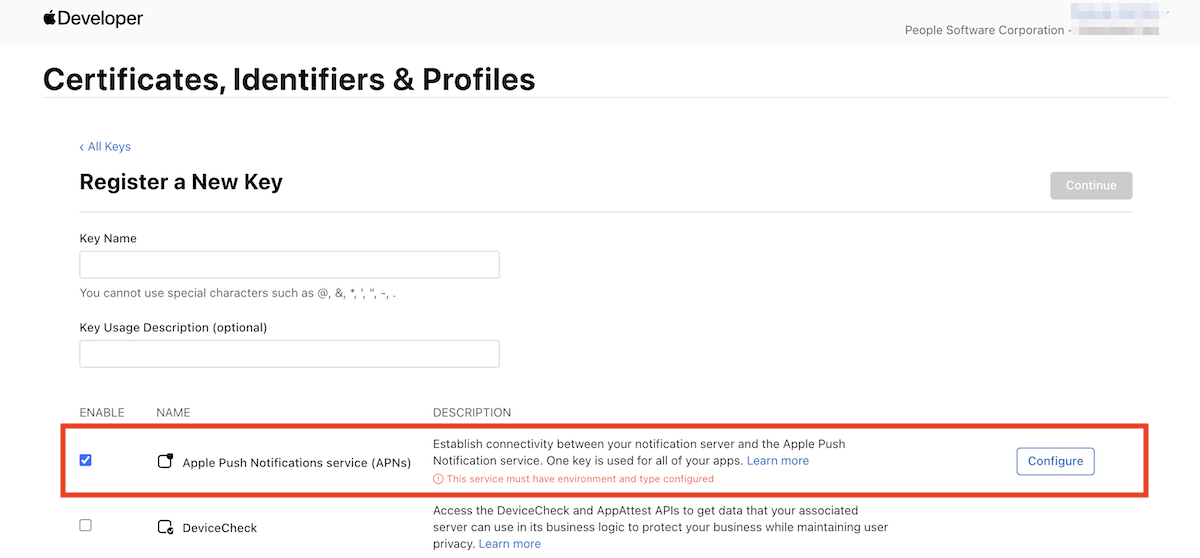Click the NAME column header
Screen dimensions: 1200x558
click(x=173, y=412)
